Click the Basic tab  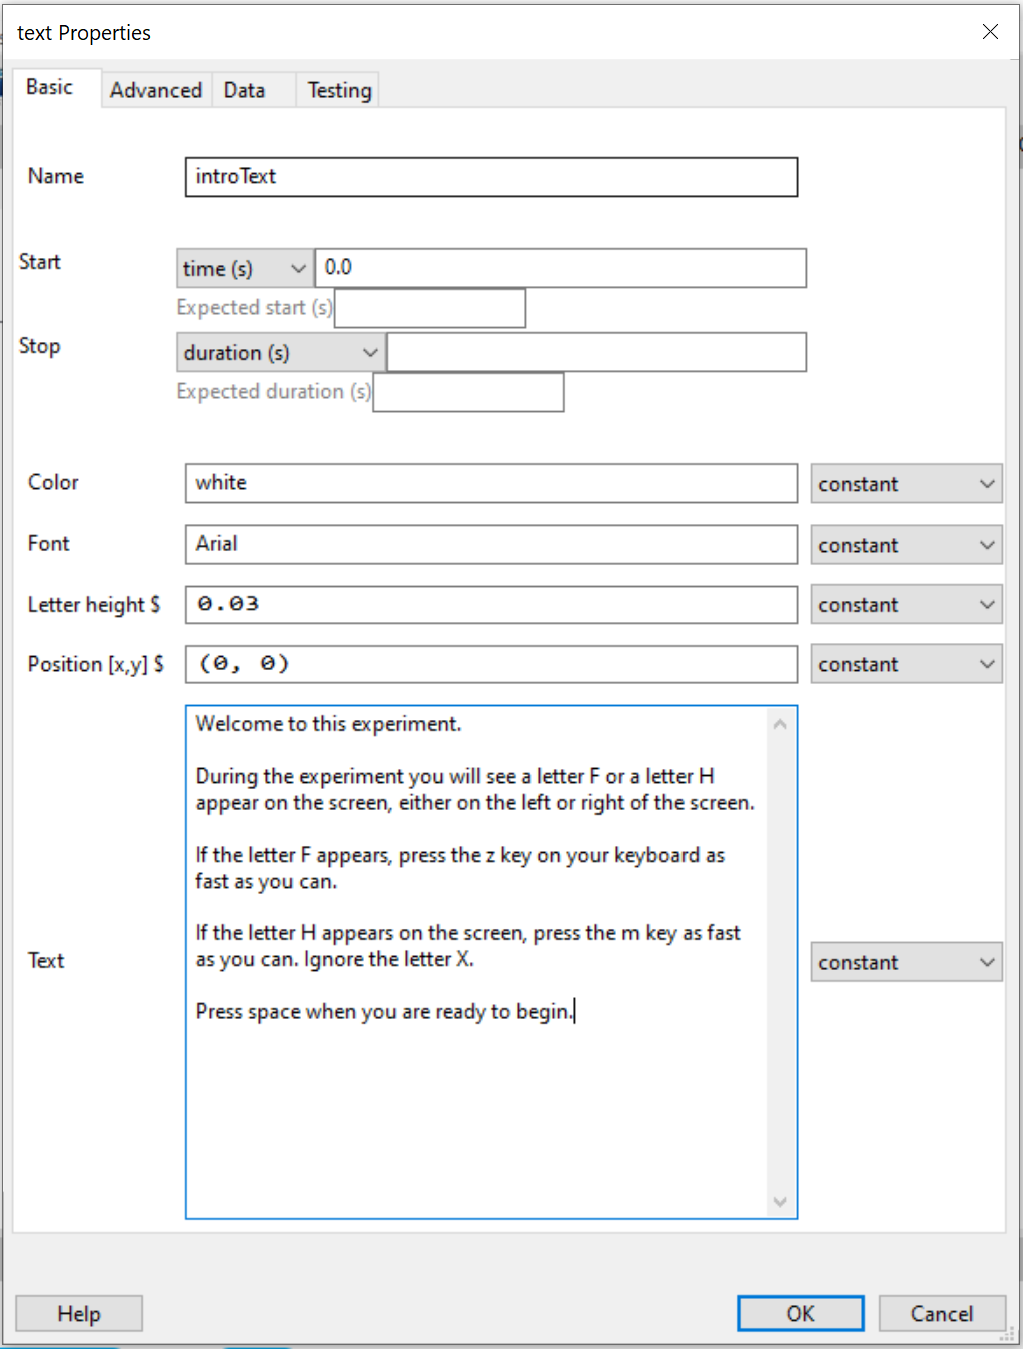(50, 88)
